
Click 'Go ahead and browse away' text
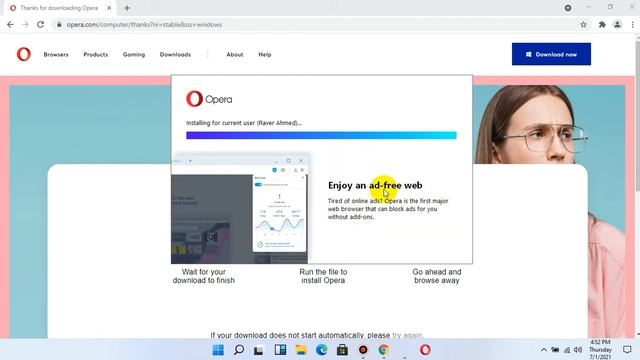(x=436, y=276)
